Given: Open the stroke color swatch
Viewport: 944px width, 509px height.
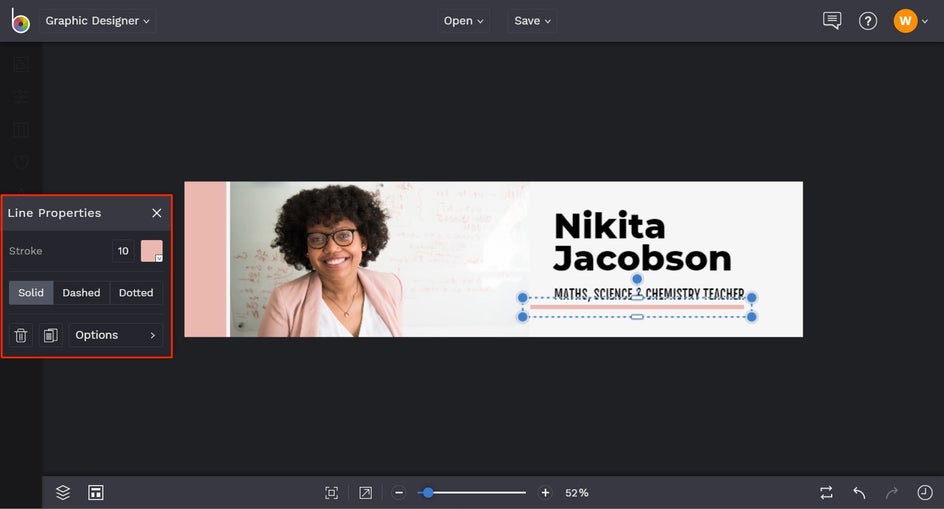Looking at the screenshot, I should click(x=152, y=251).
